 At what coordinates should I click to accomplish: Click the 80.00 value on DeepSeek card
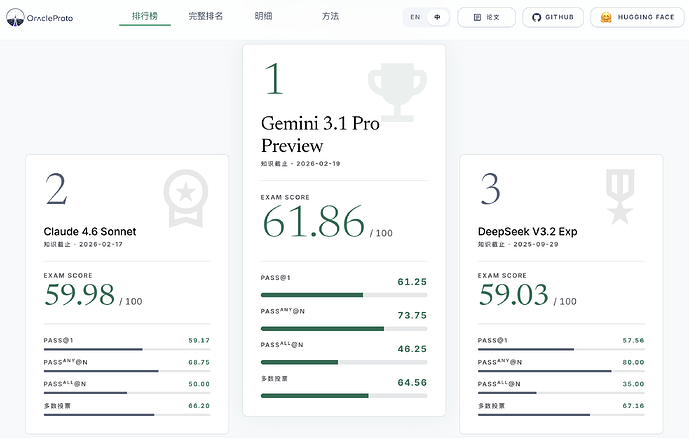coord(633,362)
